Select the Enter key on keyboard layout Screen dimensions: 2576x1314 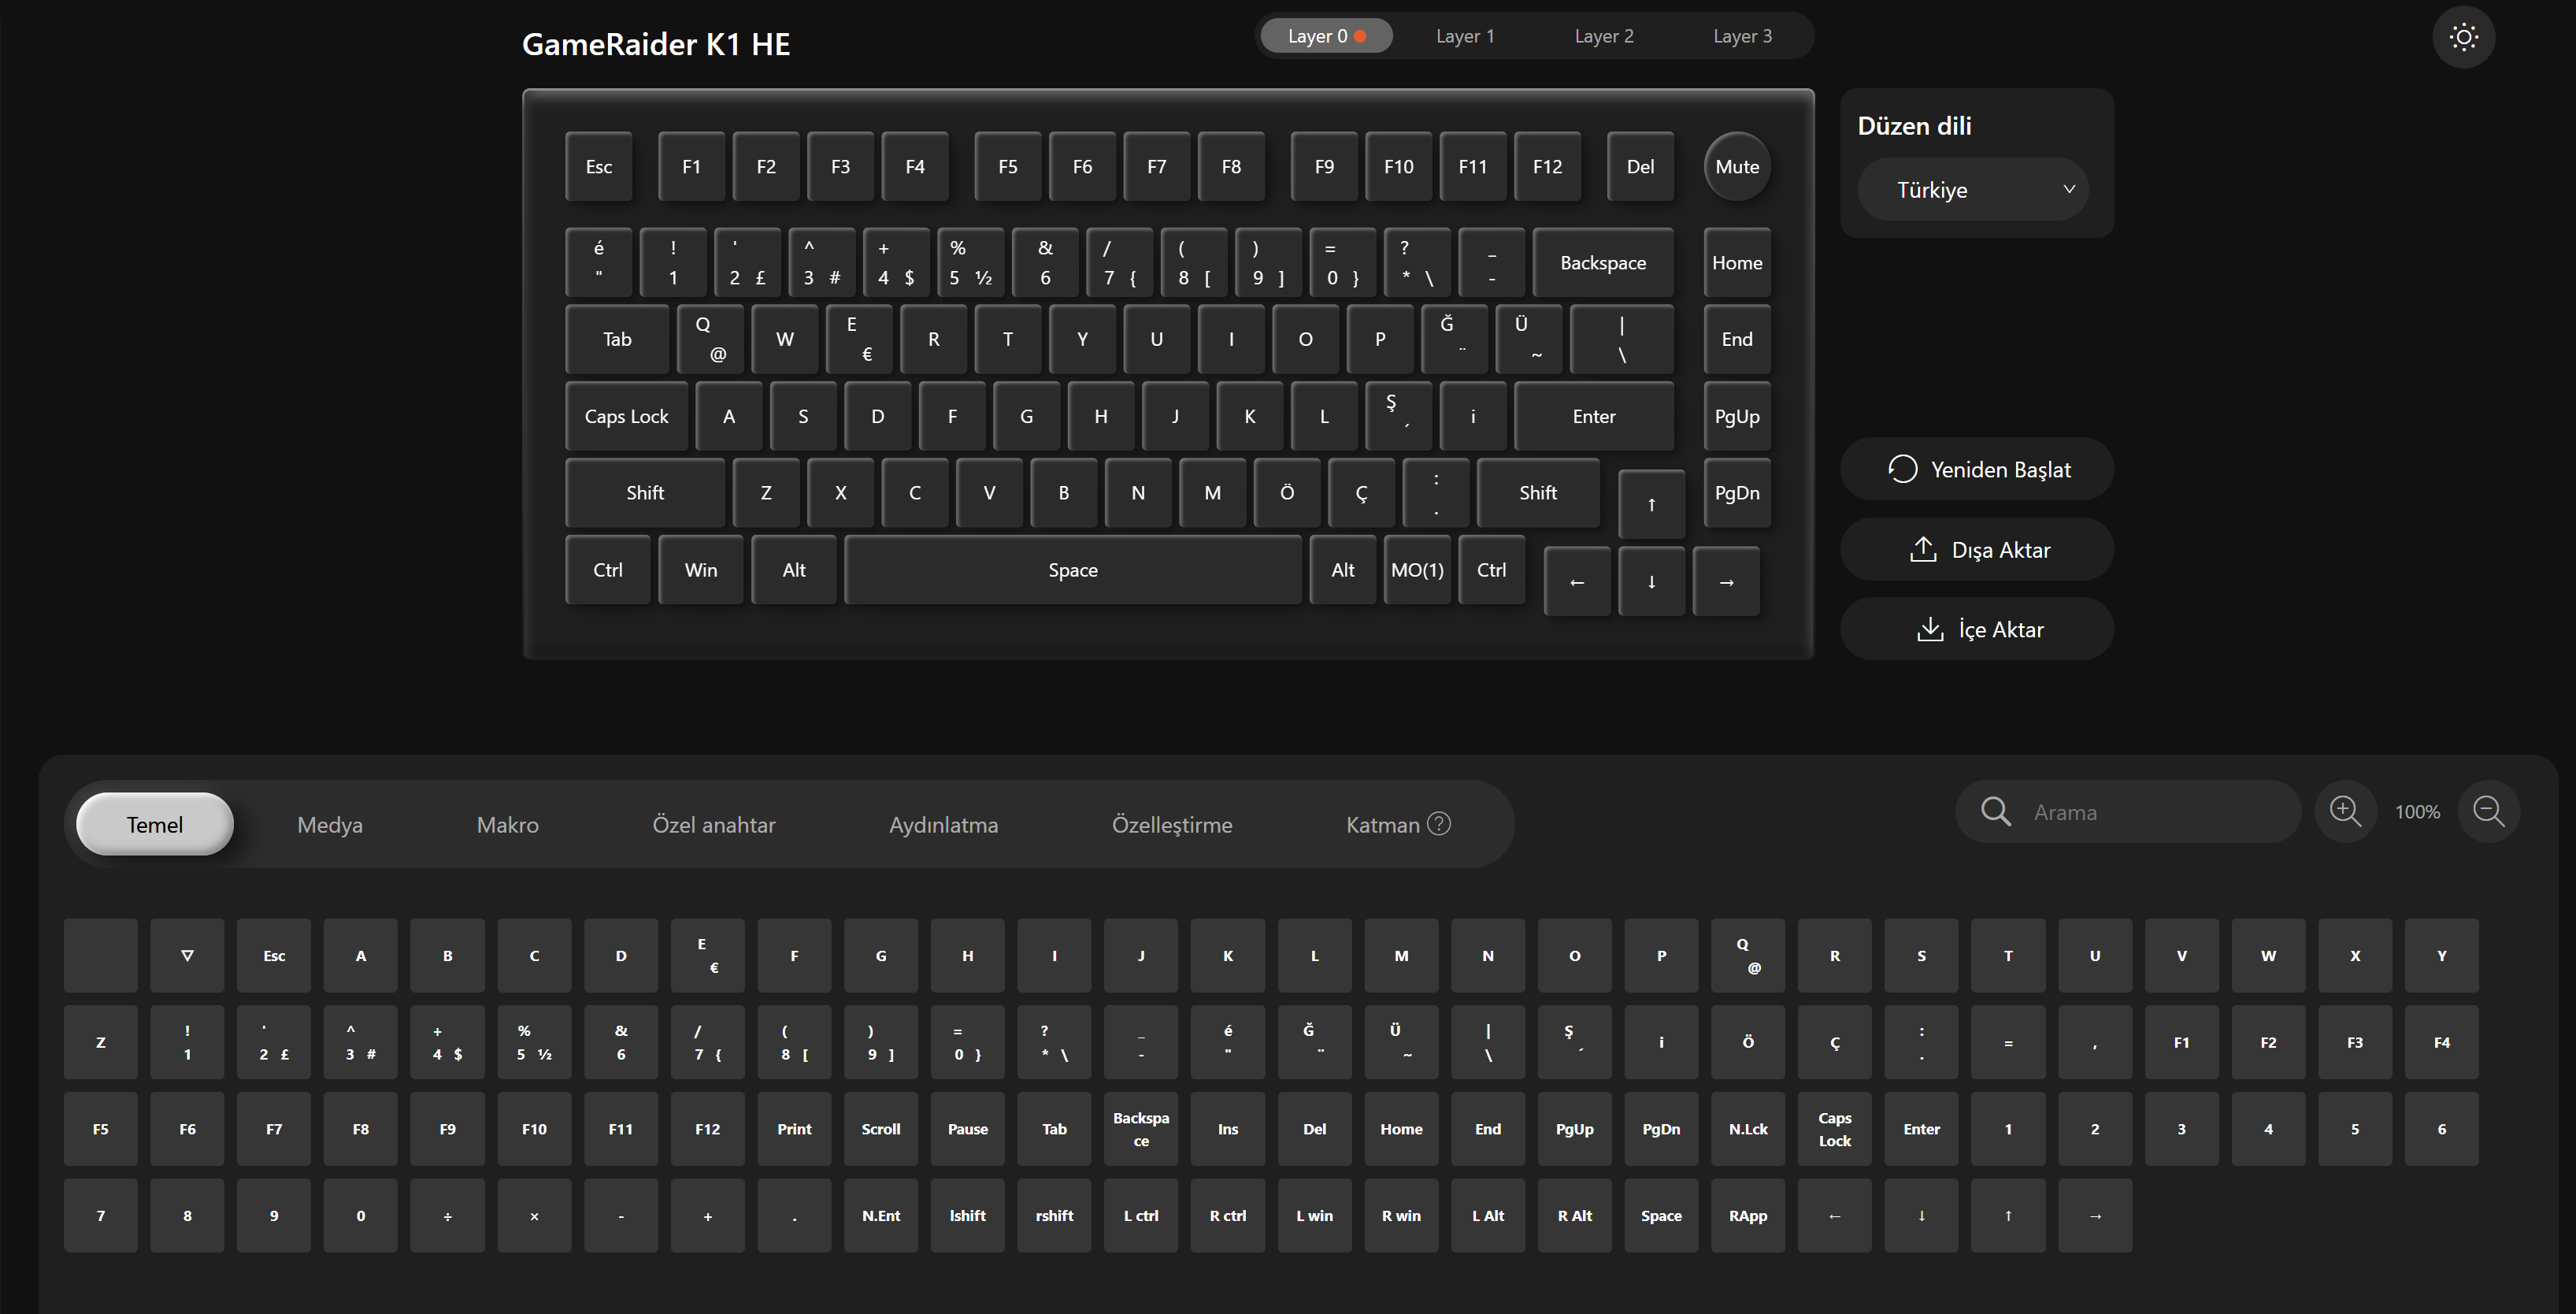[x=1594, y=416]
